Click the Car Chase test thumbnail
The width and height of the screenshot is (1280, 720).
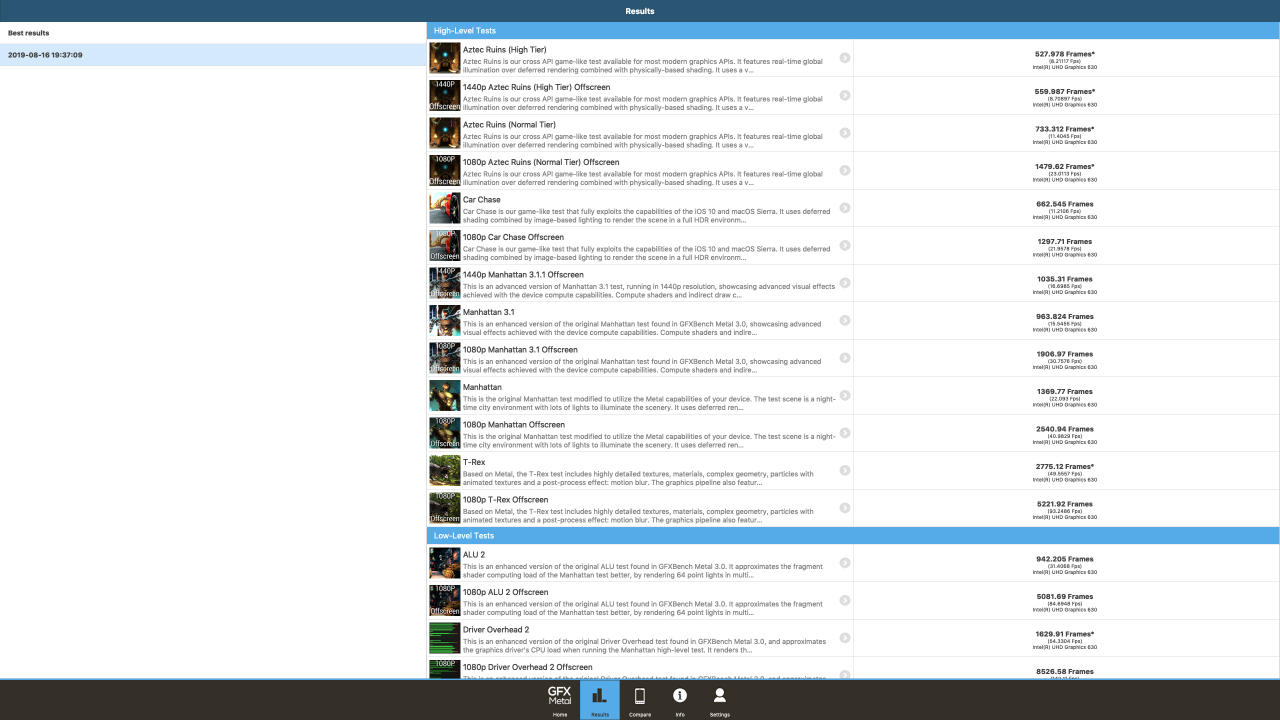point(445,208)
